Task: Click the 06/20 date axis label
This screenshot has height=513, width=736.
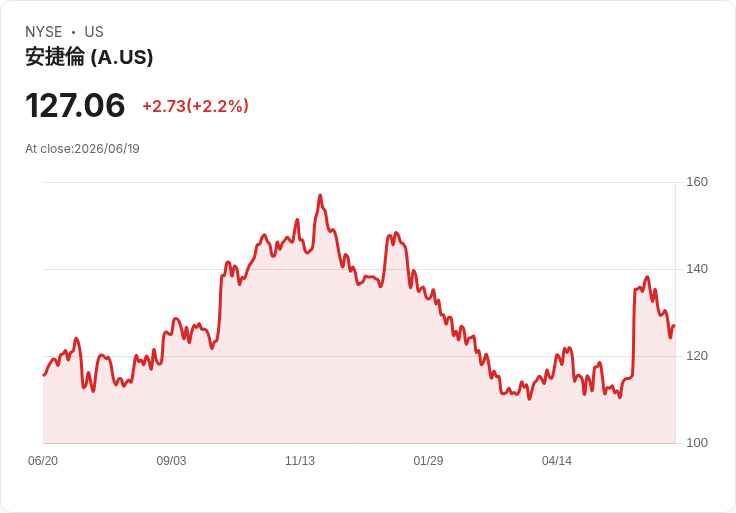Action: click(x=43, y=460)
